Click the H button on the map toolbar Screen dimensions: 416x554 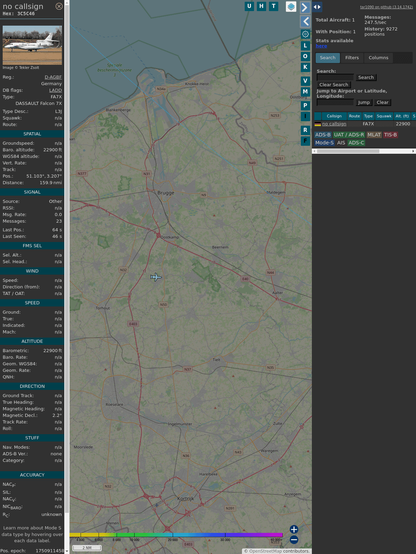click(x=261, y=6)
